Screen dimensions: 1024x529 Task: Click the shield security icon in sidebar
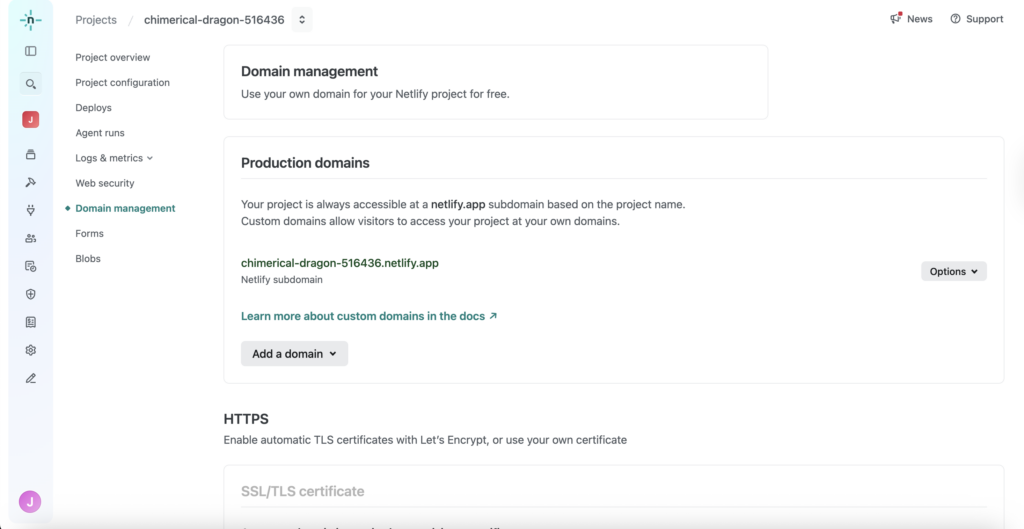(31, 294)
